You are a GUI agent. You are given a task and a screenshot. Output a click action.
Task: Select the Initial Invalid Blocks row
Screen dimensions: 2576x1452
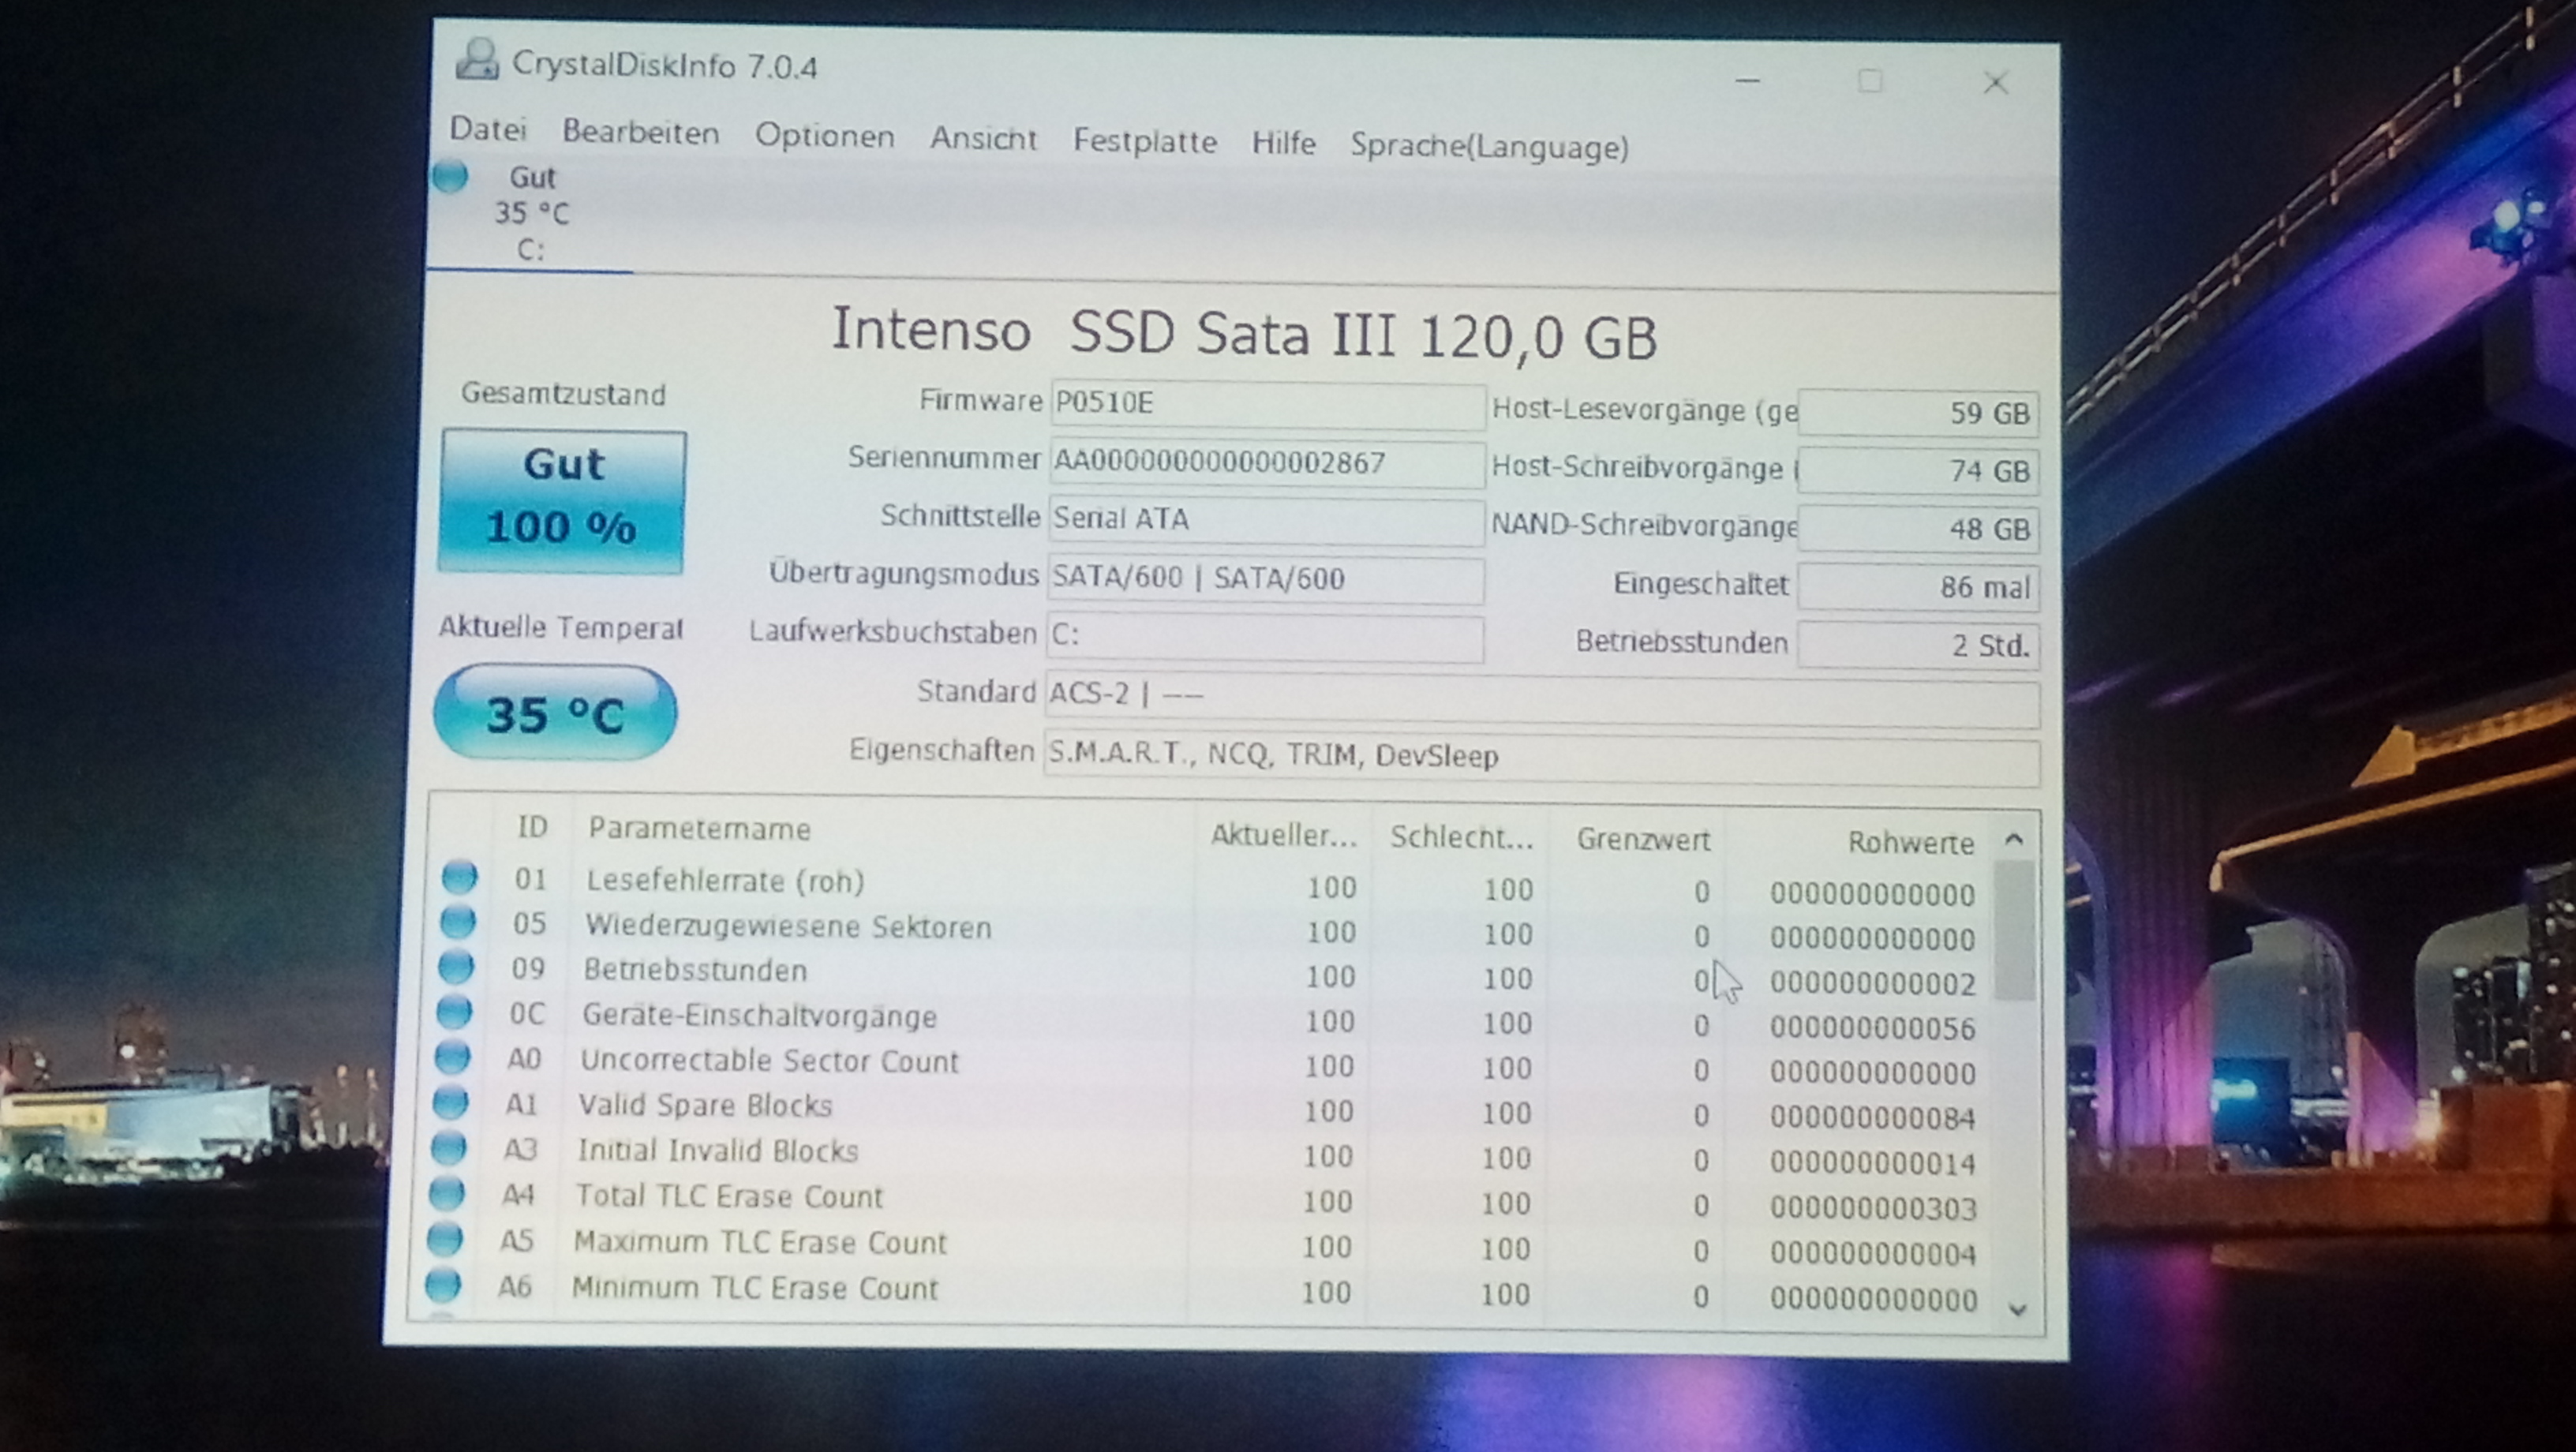[x=718, y=1150]
